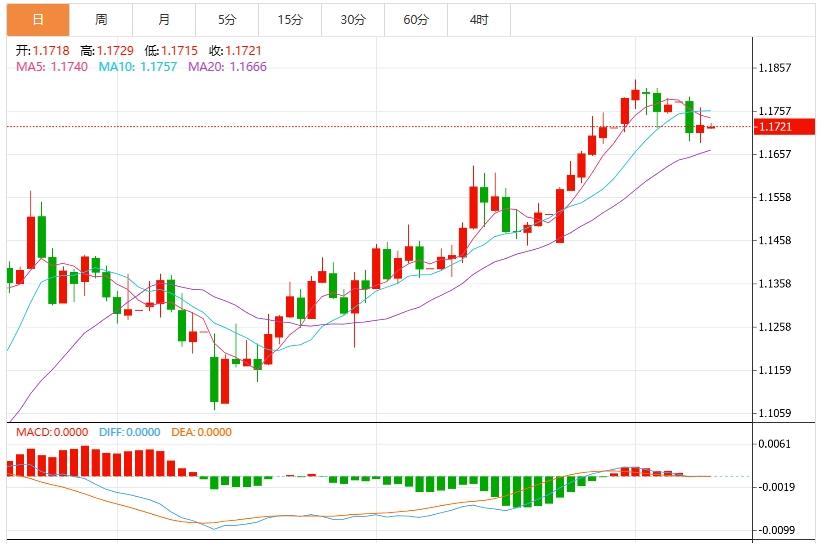
Task: Choose the 30分 chart interval
Action: 352,19
